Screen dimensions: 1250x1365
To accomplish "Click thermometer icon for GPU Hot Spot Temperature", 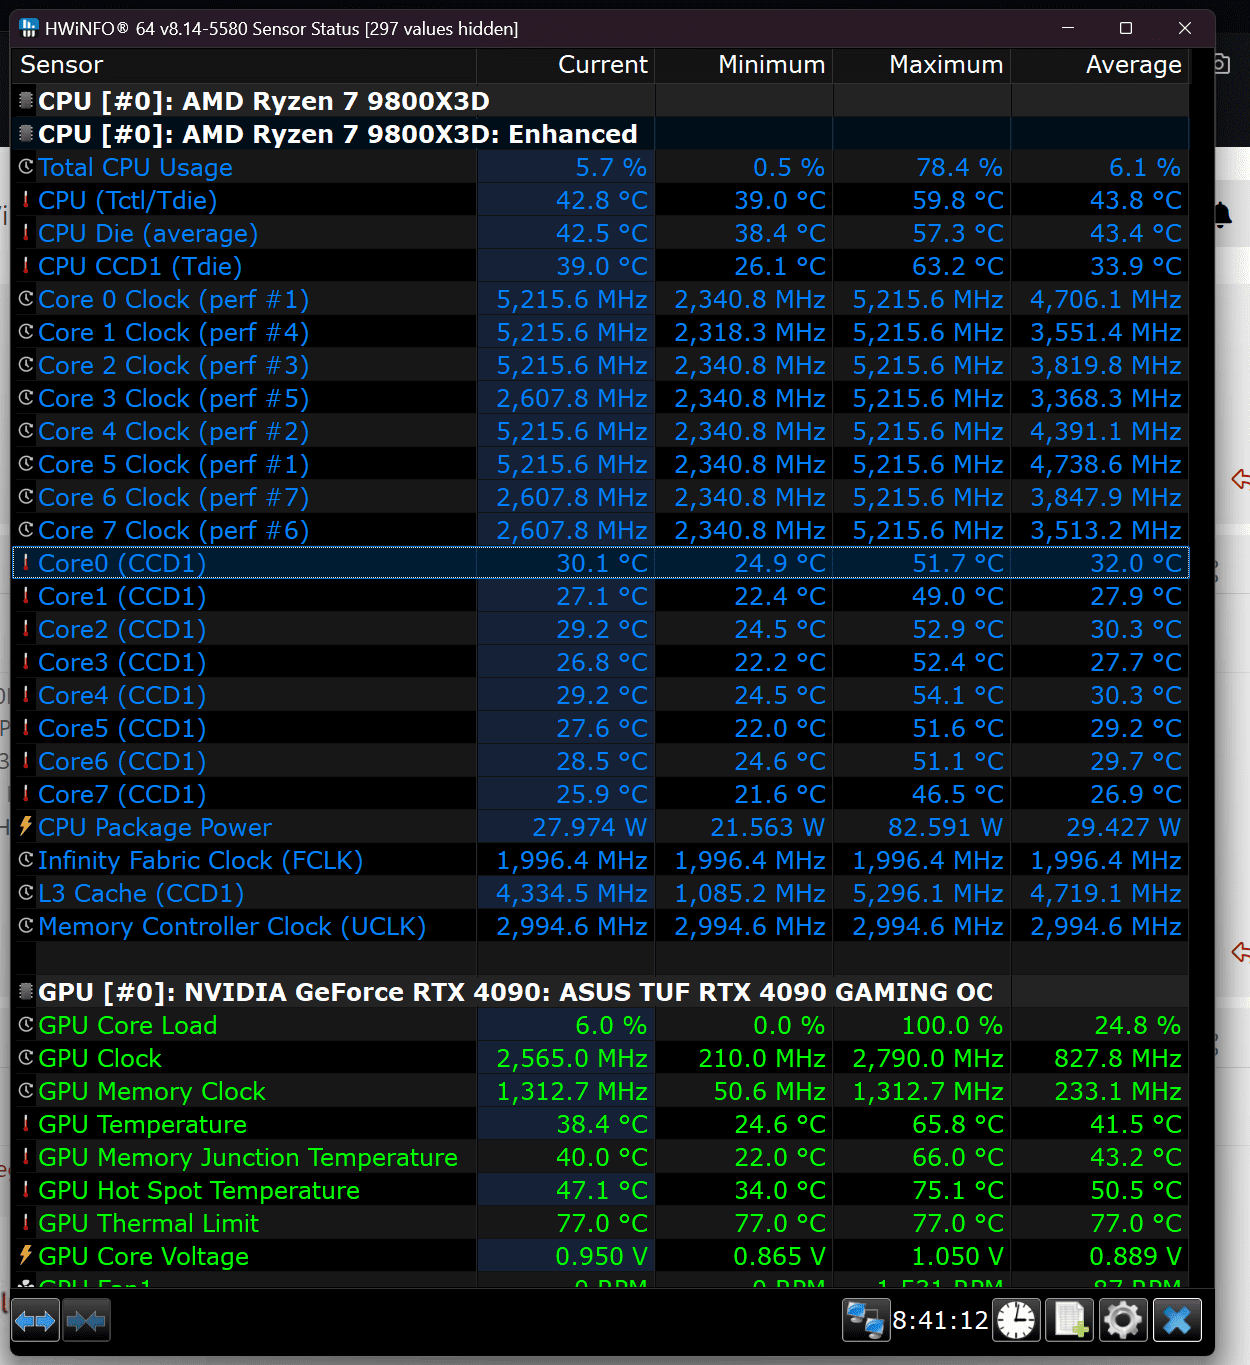I will (26, 1190).
